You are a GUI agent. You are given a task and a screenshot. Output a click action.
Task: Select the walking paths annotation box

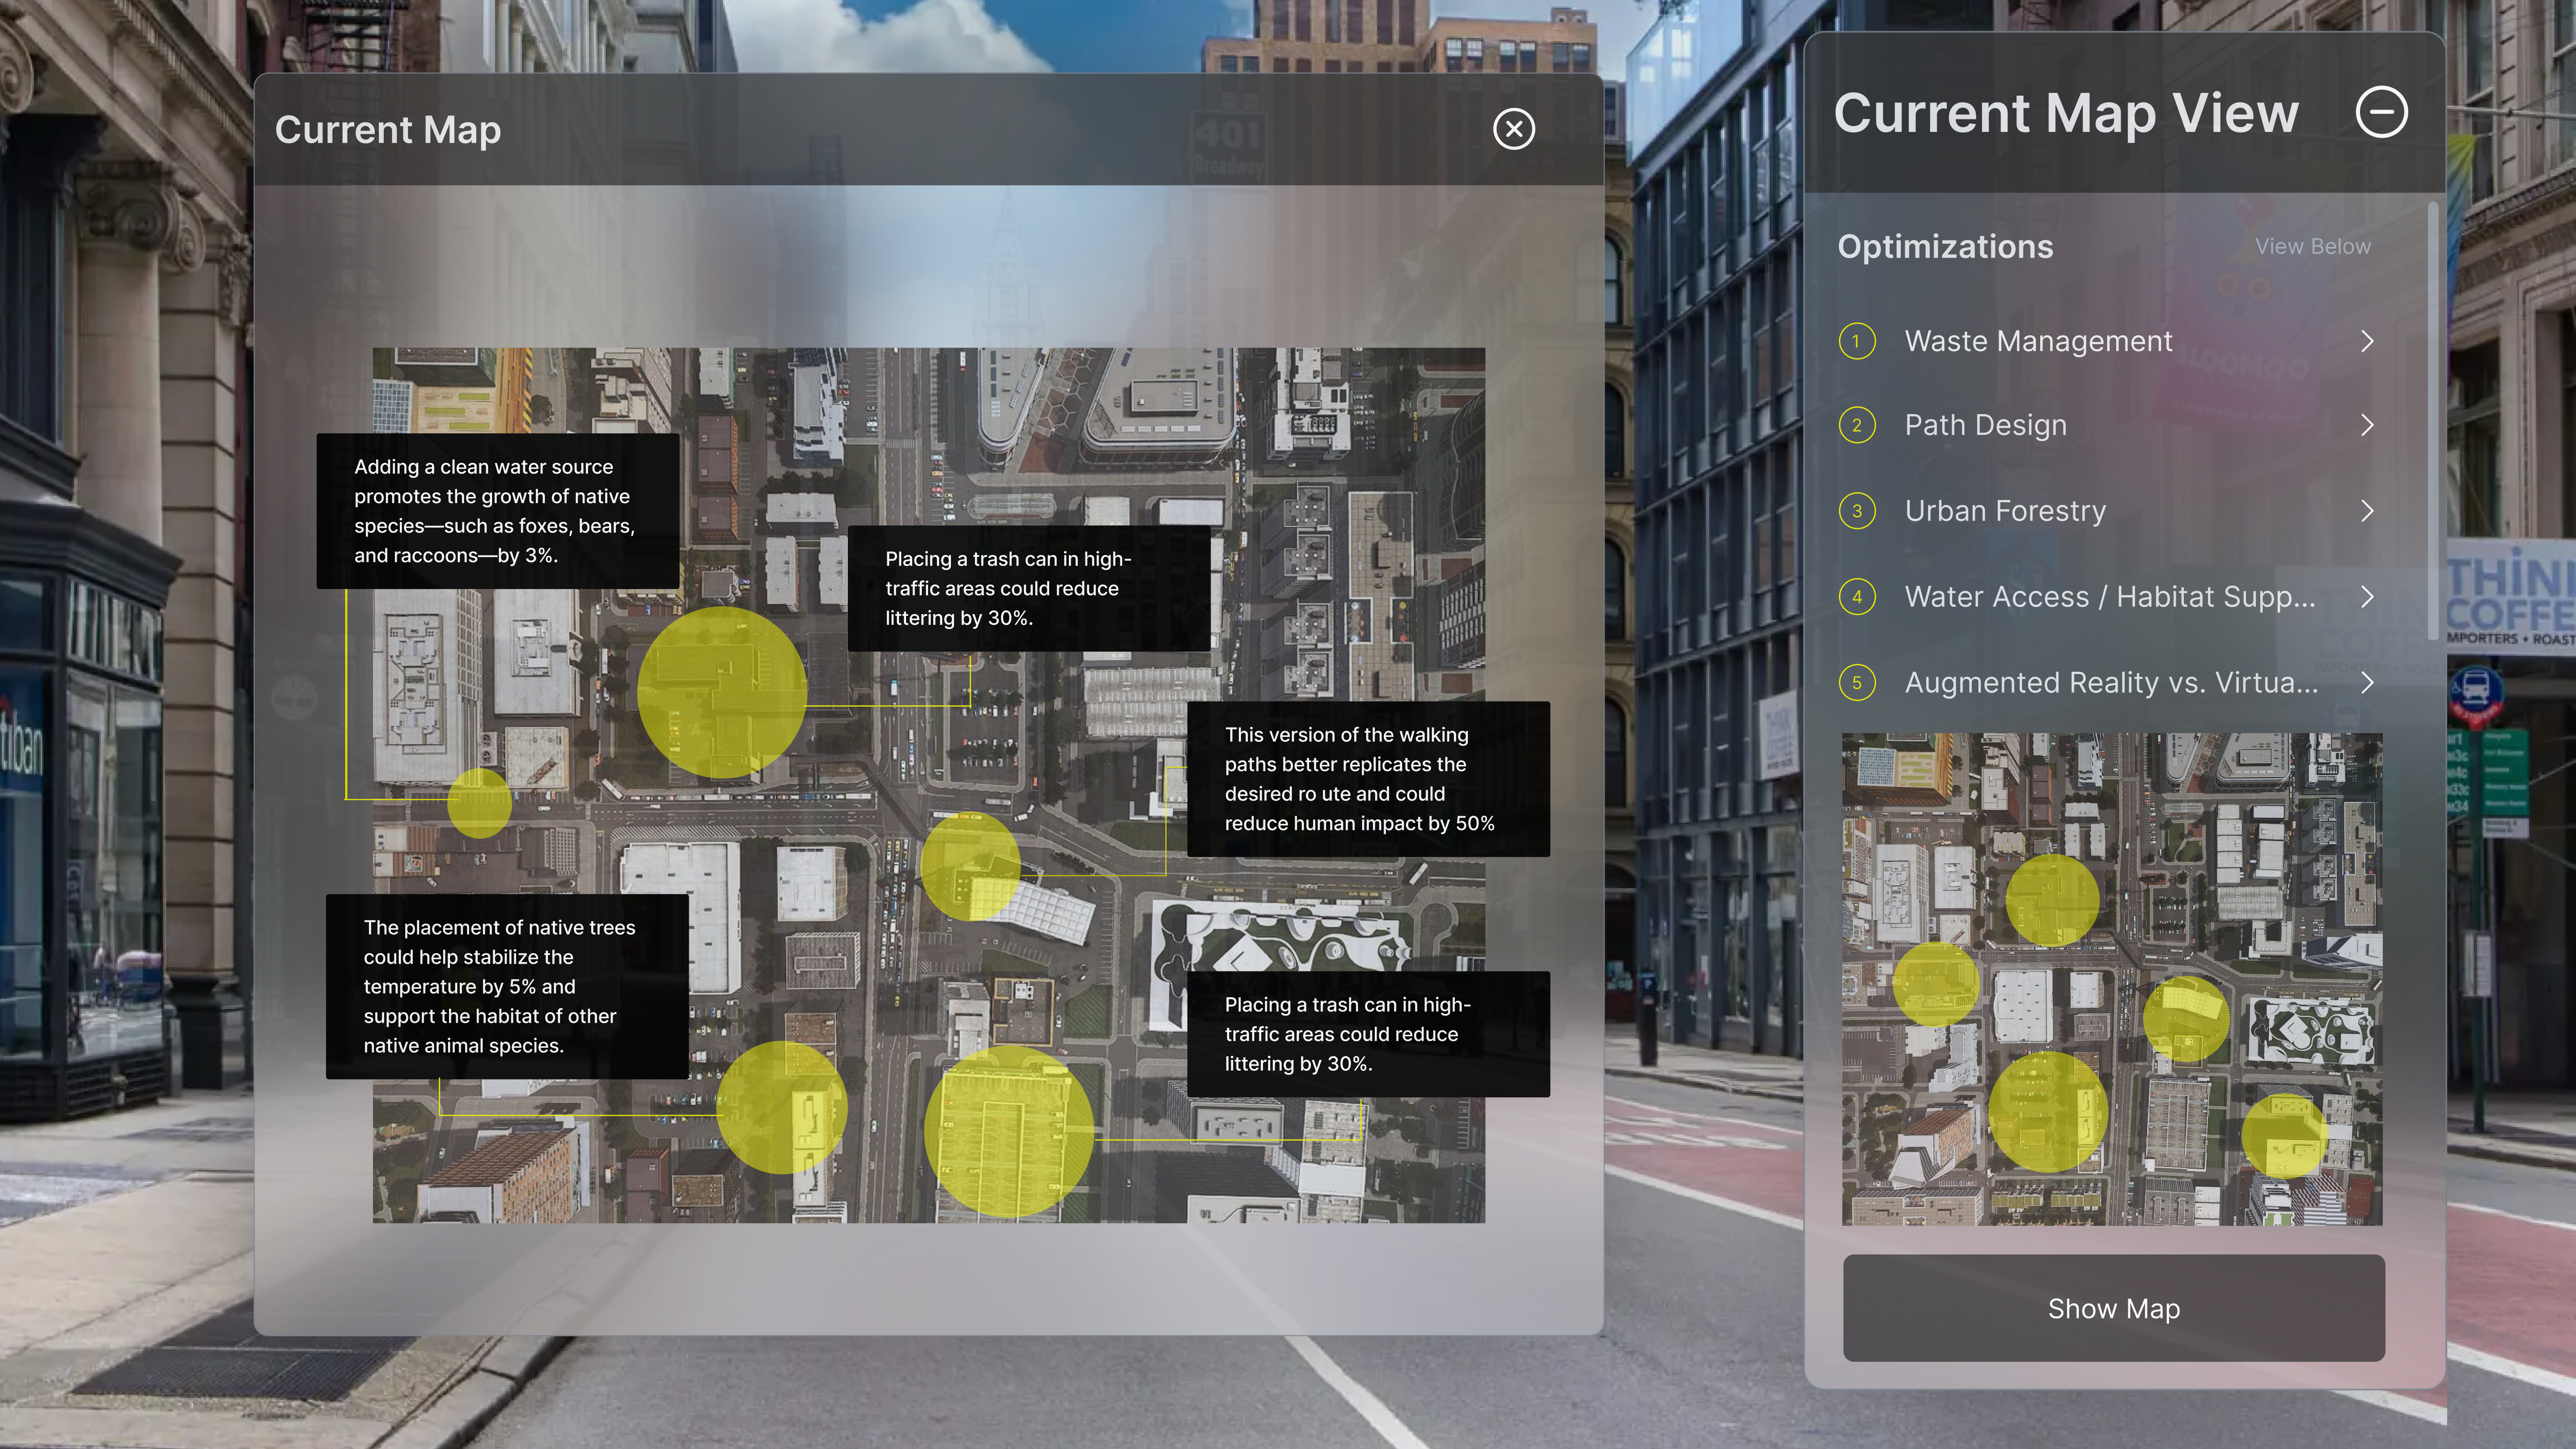1368,779
